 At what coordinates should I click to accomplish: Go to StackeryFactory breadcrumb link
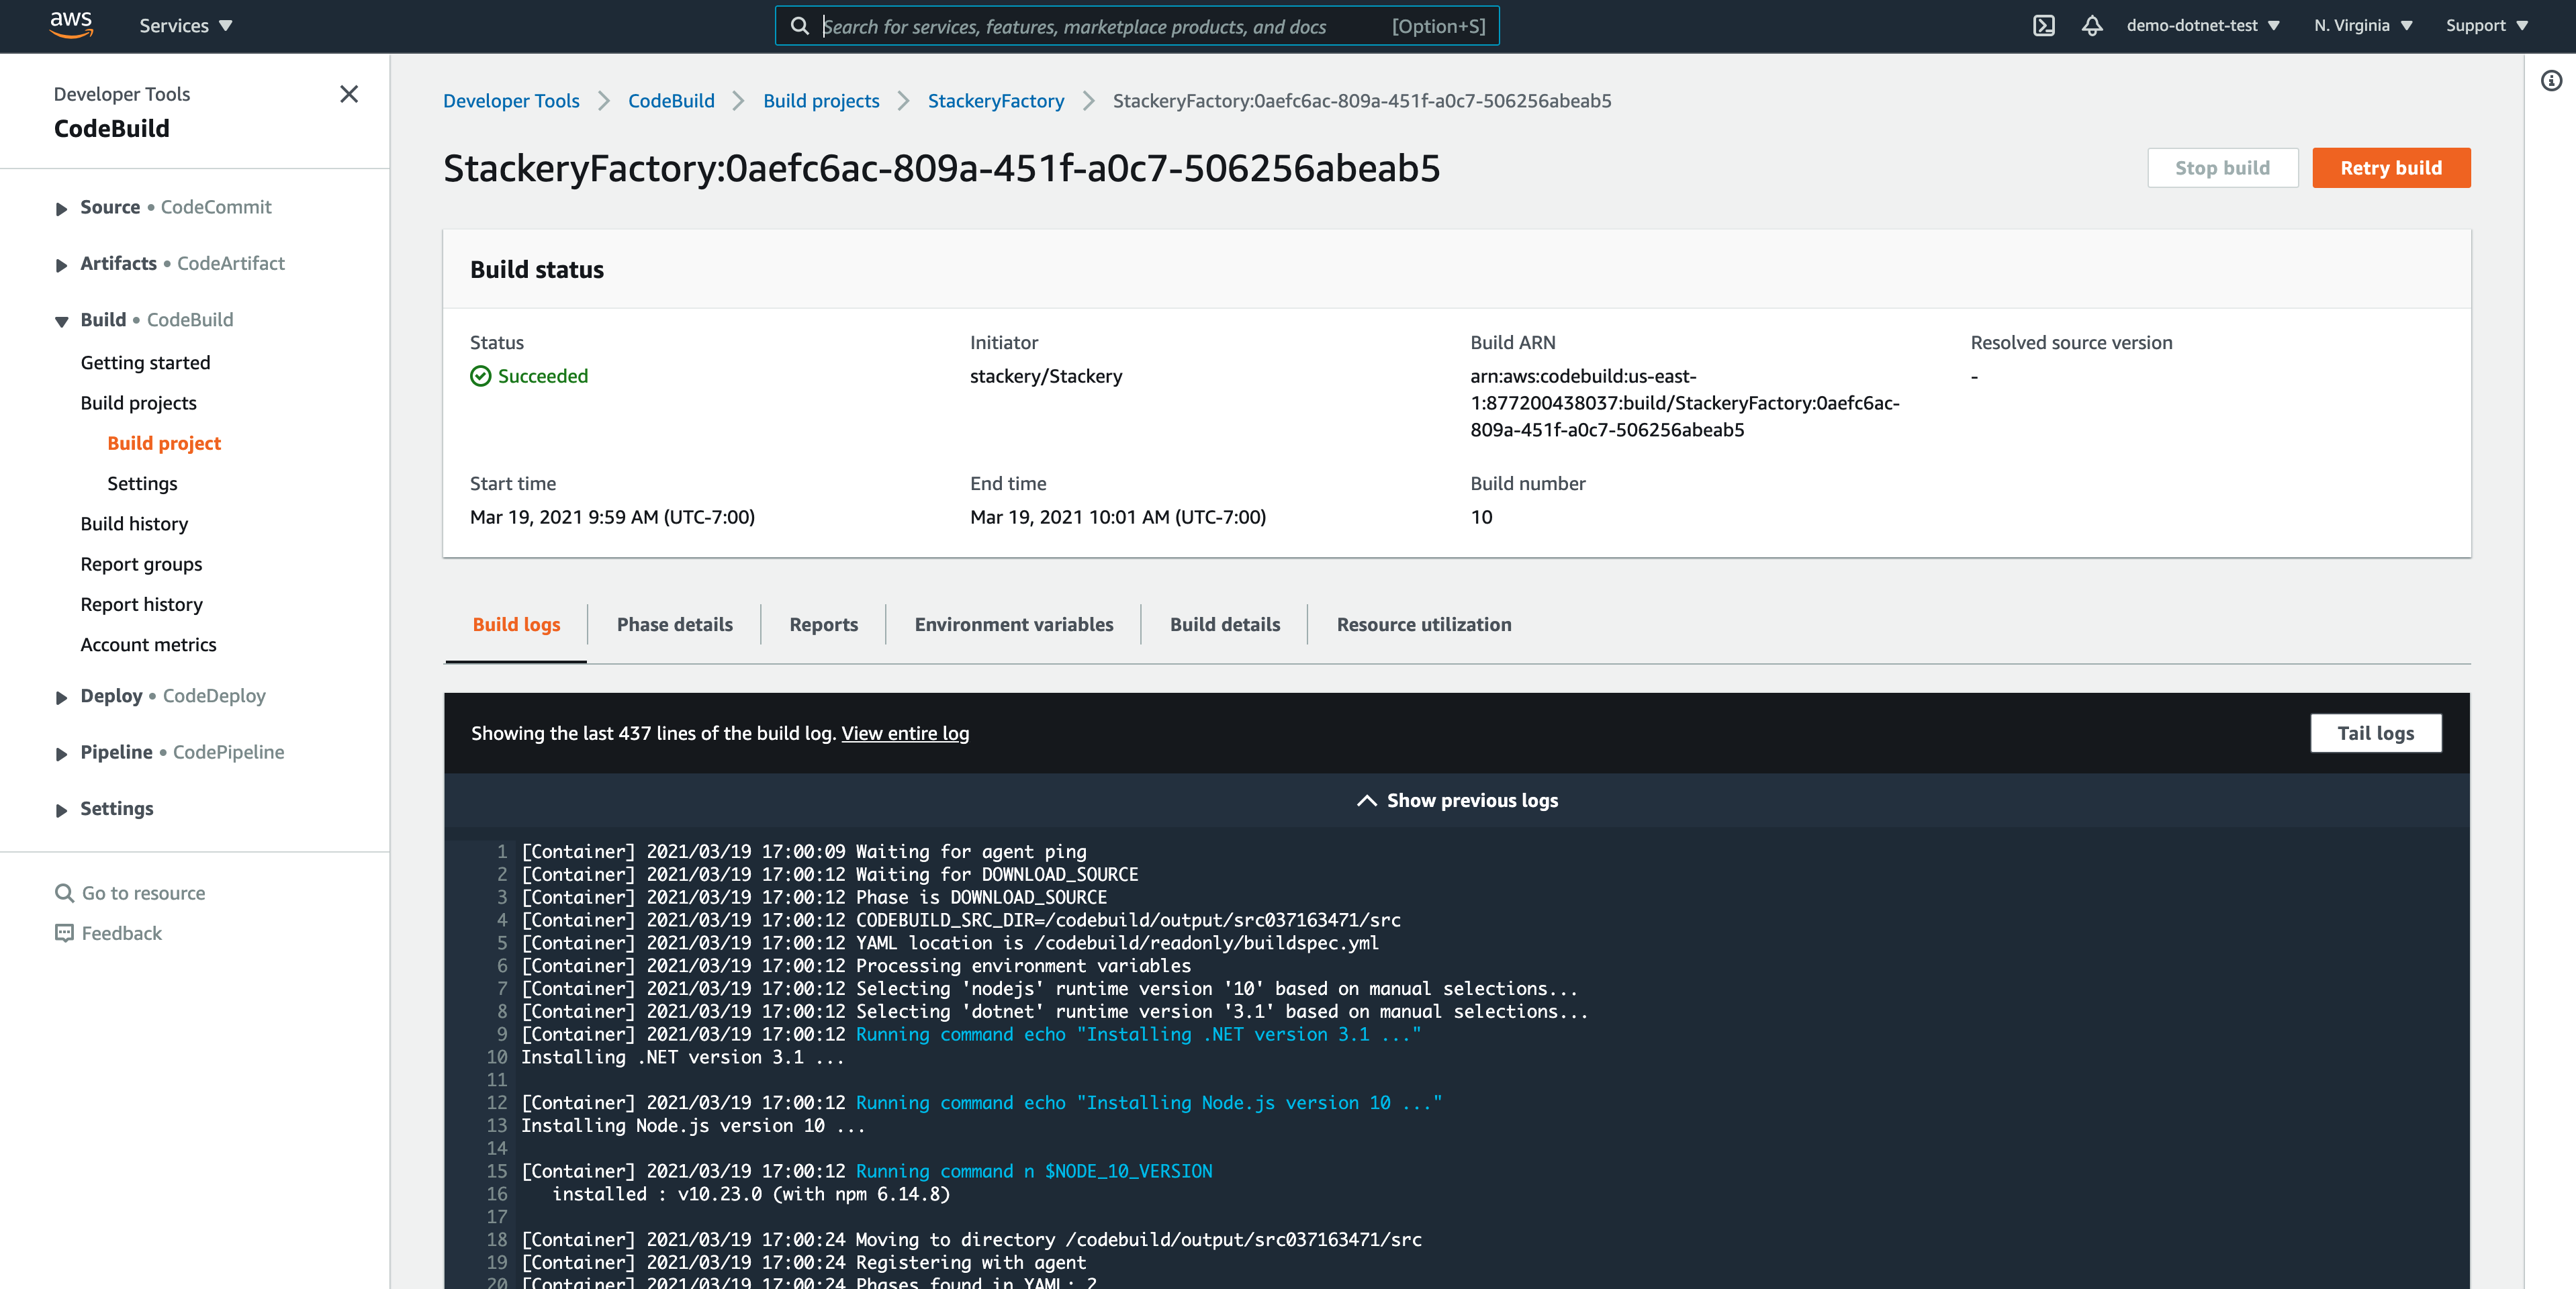click(x=995, y=101)
